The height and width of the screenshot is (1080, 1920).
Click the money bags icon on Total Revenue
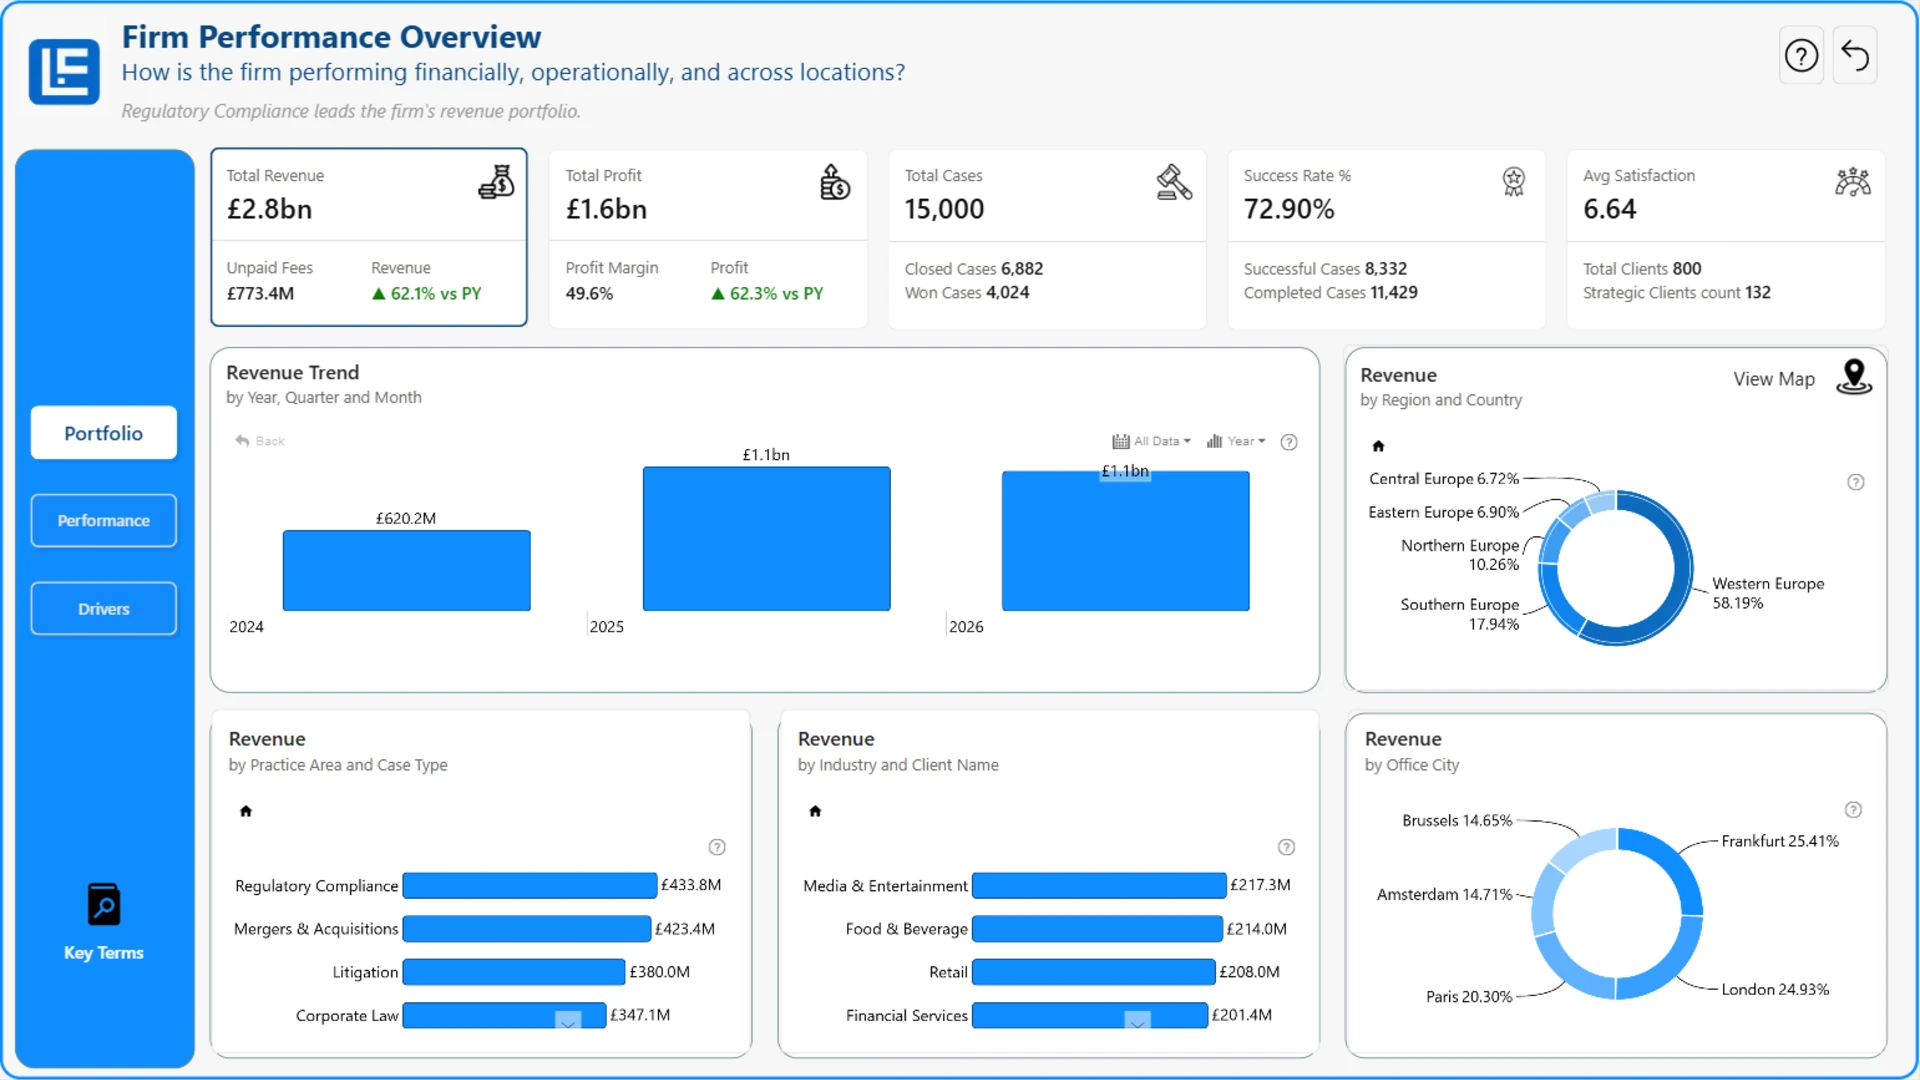pos(496,182)
